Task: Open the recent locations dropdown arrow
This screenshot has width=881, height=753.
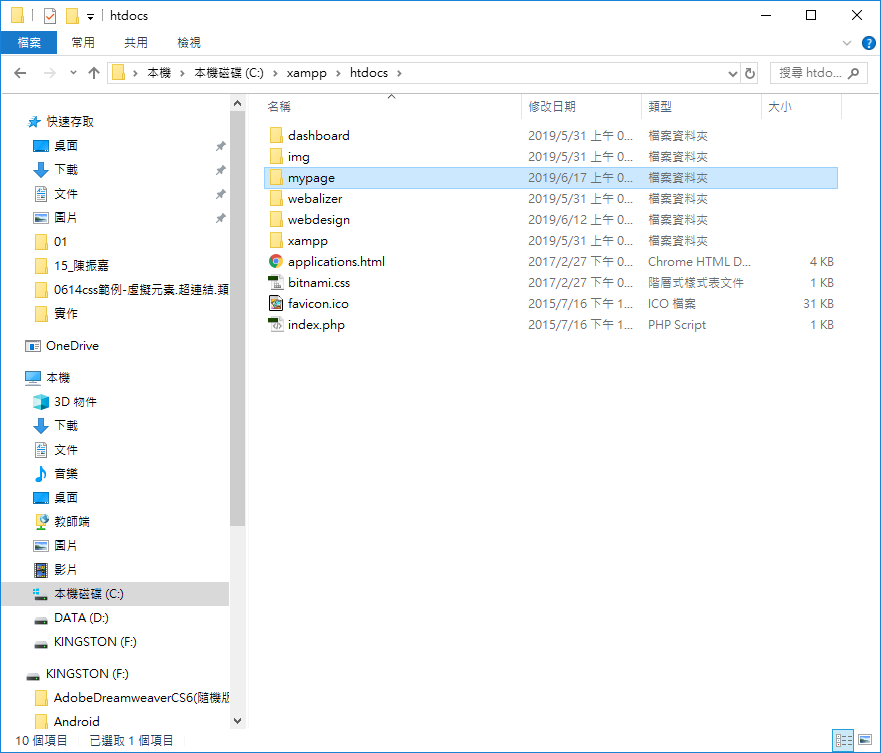Action: pyautogui.click(x=73, y=73)
